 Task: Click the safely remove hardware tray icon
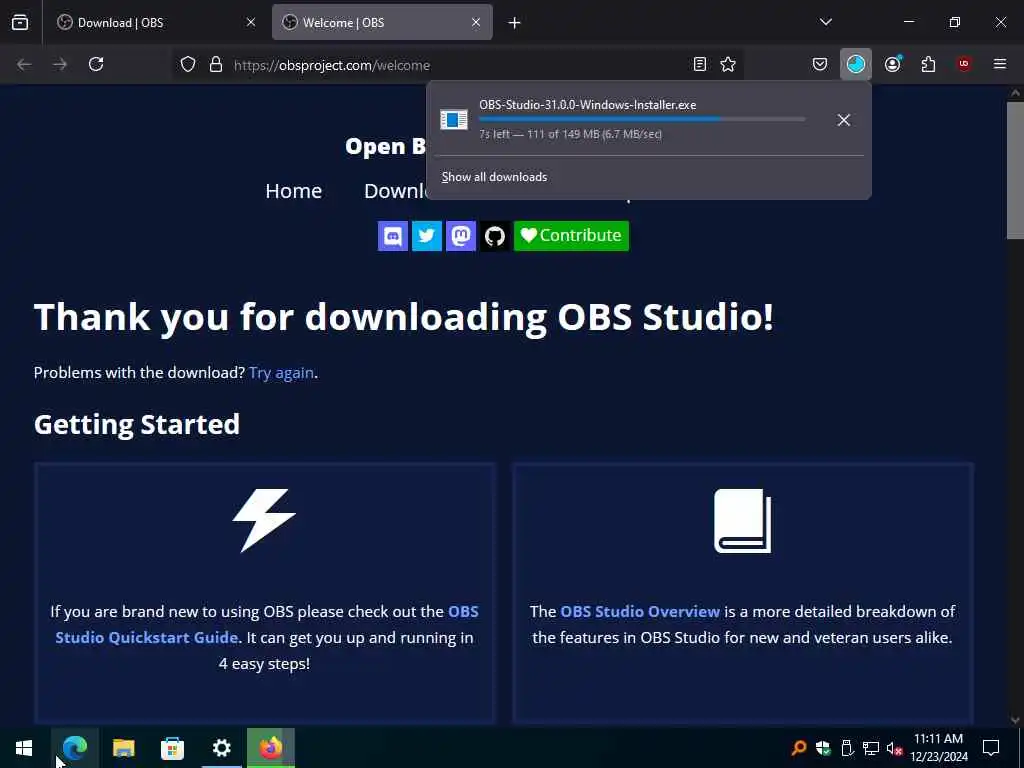click(x=847, y=748)
